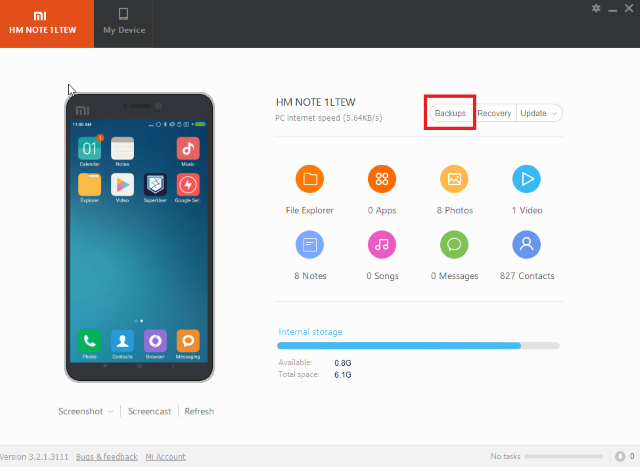Expand the Screenshot options chevron
The width and height of the screenshot is (640, 467).
coord(110,411)
